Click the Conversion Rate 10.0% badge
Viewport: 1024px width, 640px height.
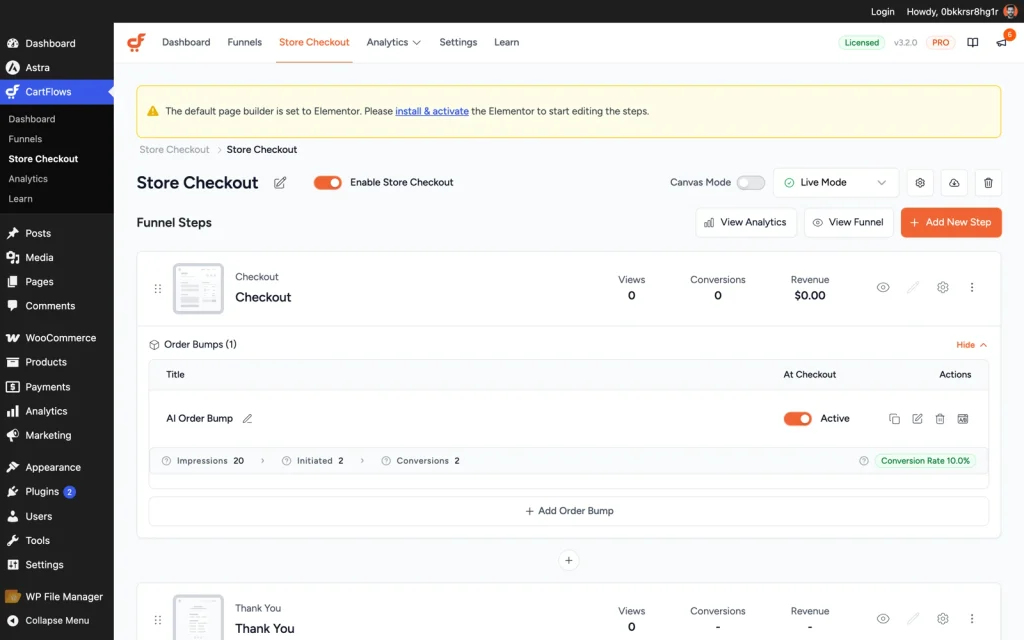(925, 461)
